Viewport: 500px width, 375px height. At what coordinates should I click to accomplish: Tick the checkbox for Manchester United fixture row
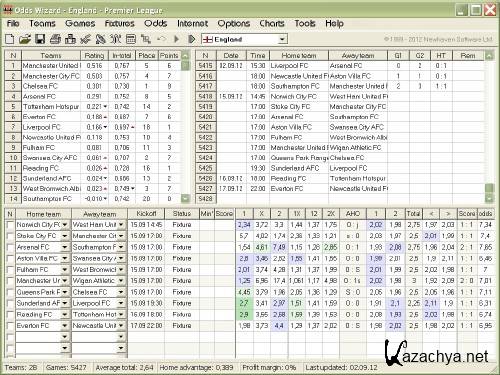[x=10, y=281]
